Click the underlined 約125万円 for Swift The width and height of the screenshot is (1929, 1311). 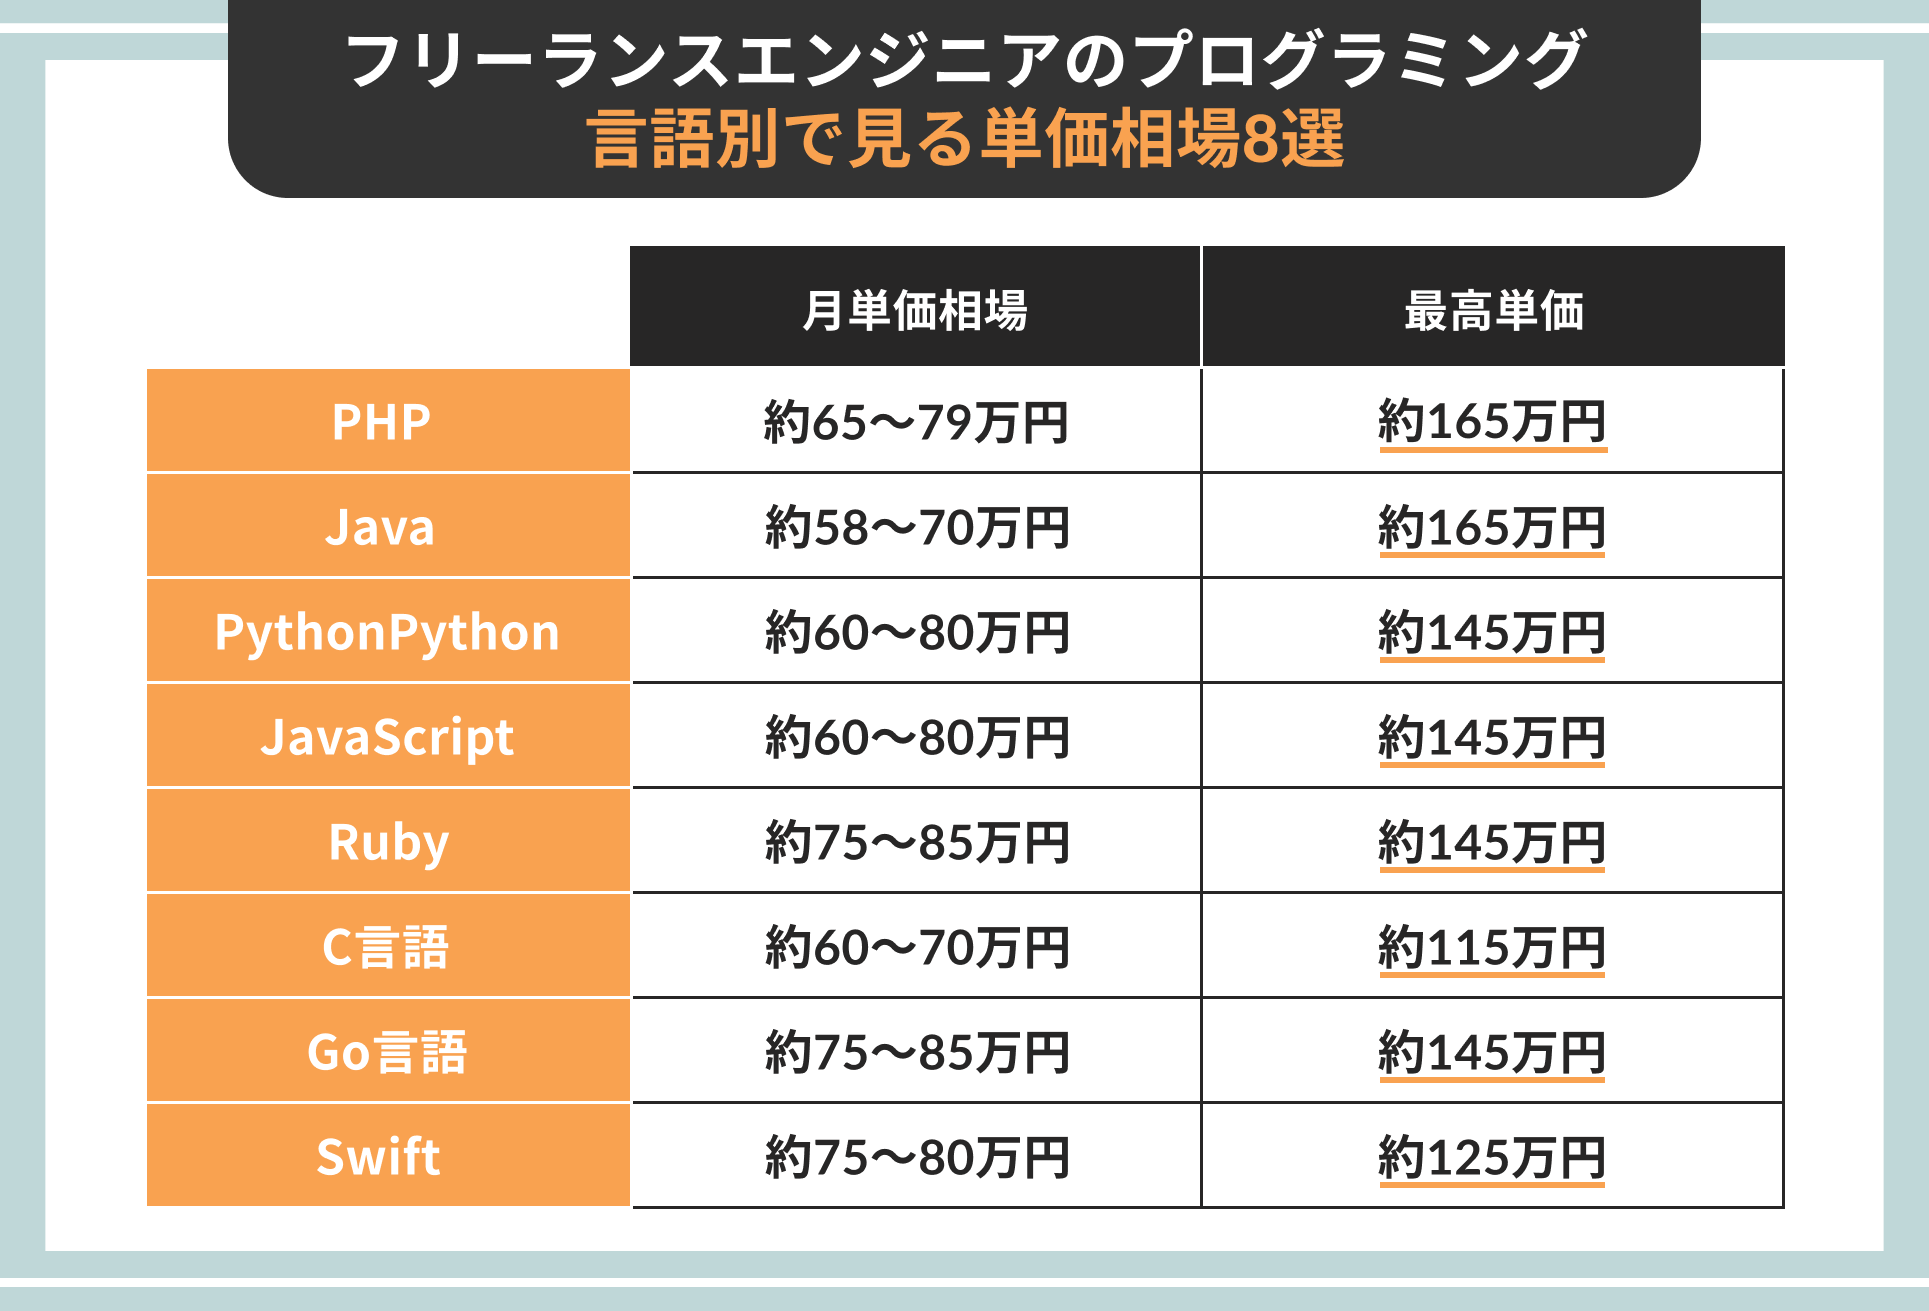tap(1492, 1158)
